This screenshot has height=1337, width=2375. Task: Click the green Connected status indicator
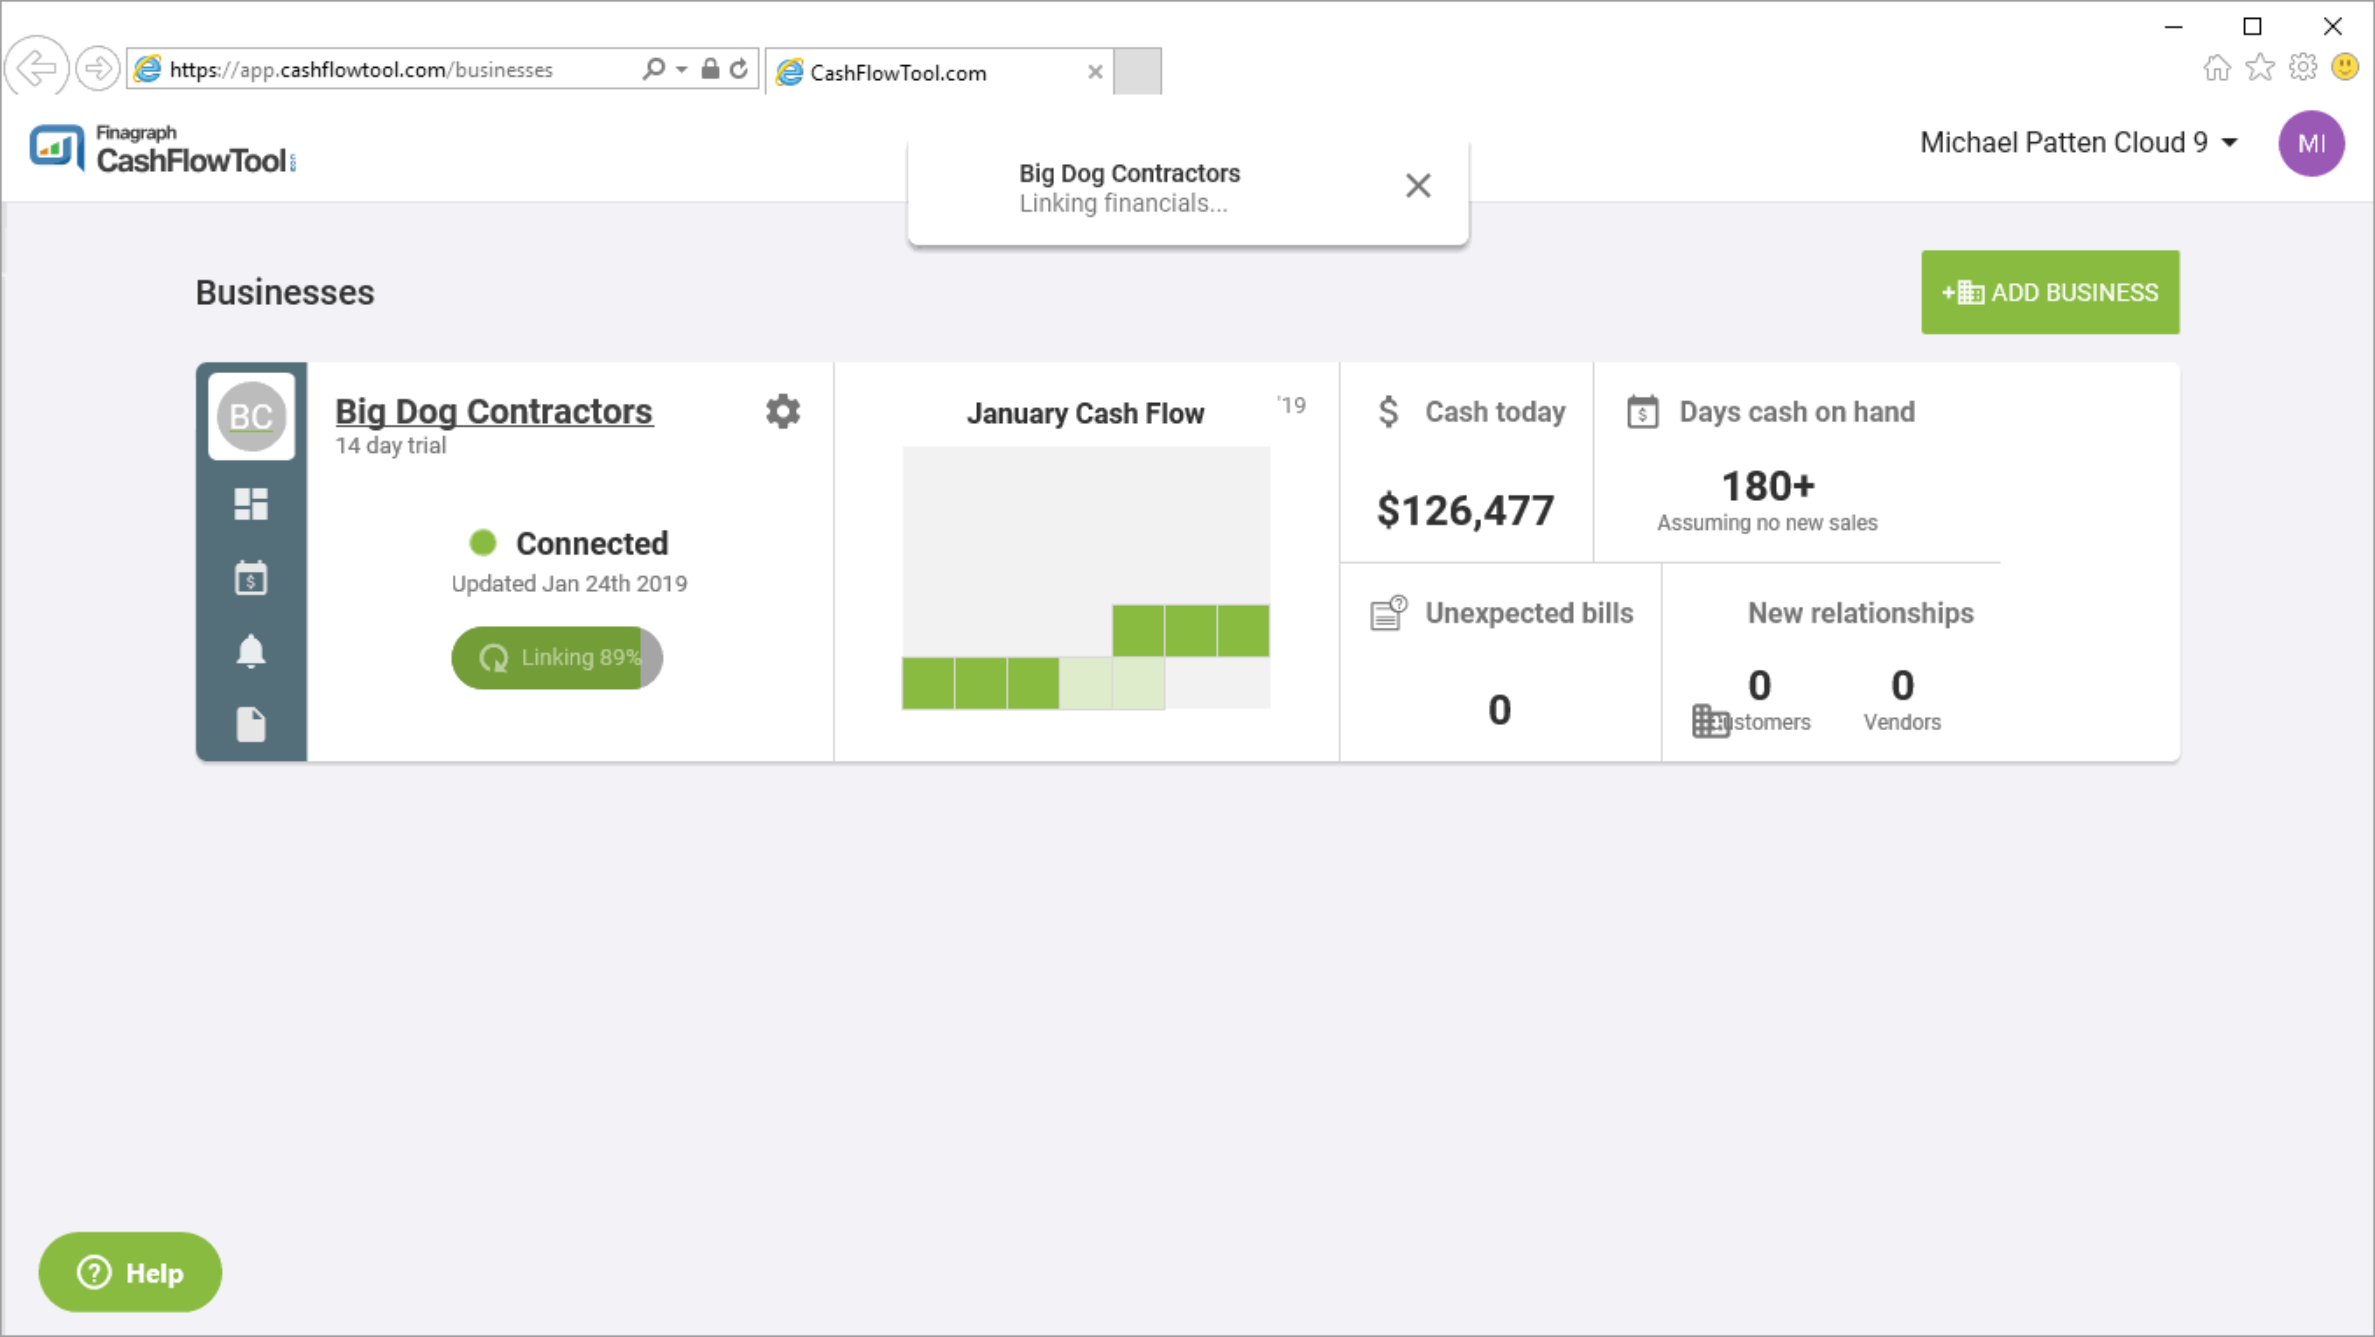483,543
